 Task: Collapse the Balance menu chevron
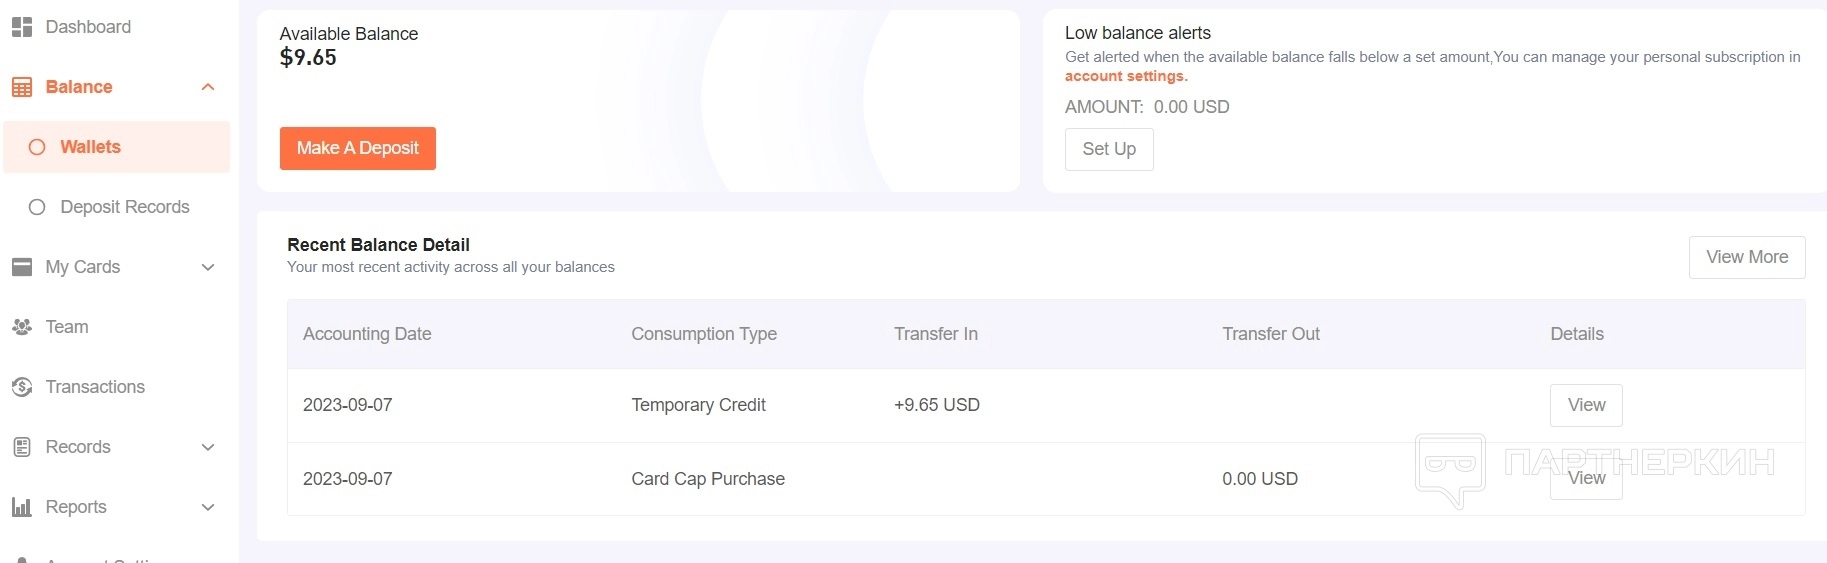[208, 87]
